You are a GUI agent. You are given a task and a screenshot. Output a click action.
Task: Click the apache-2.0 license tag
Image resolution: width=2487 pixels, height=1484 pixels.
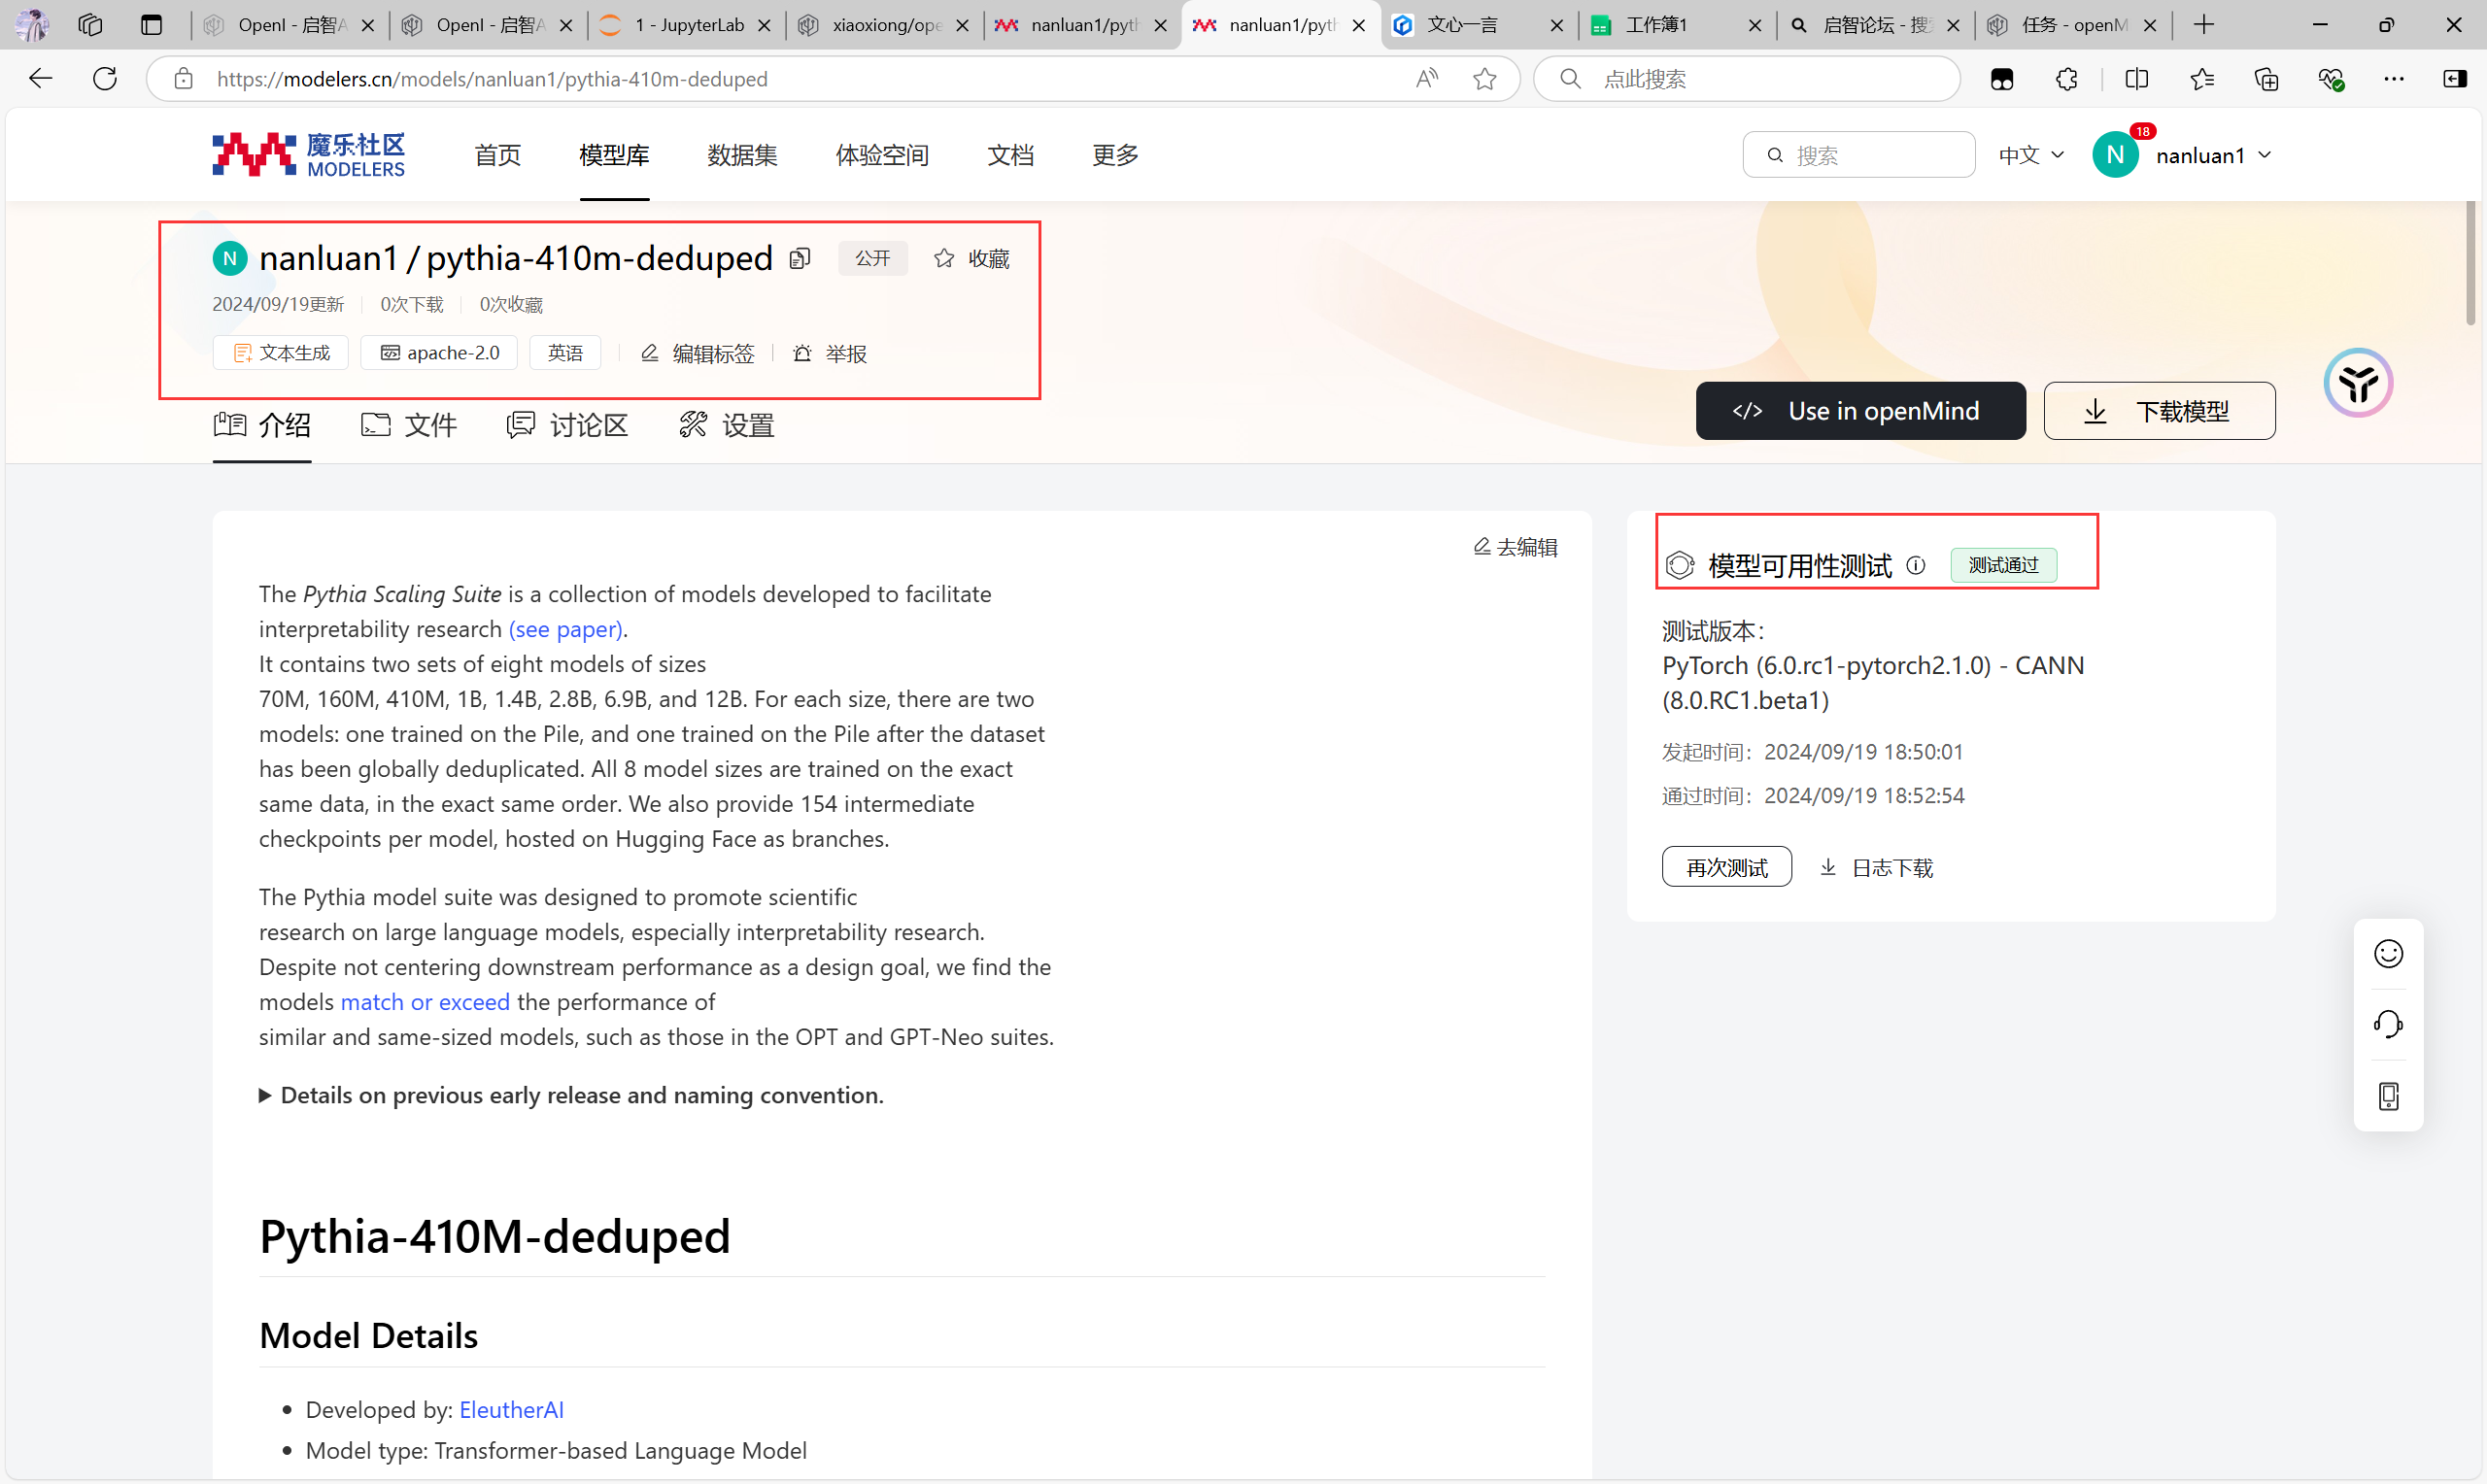pyautogui.click(x=439, y=353)
